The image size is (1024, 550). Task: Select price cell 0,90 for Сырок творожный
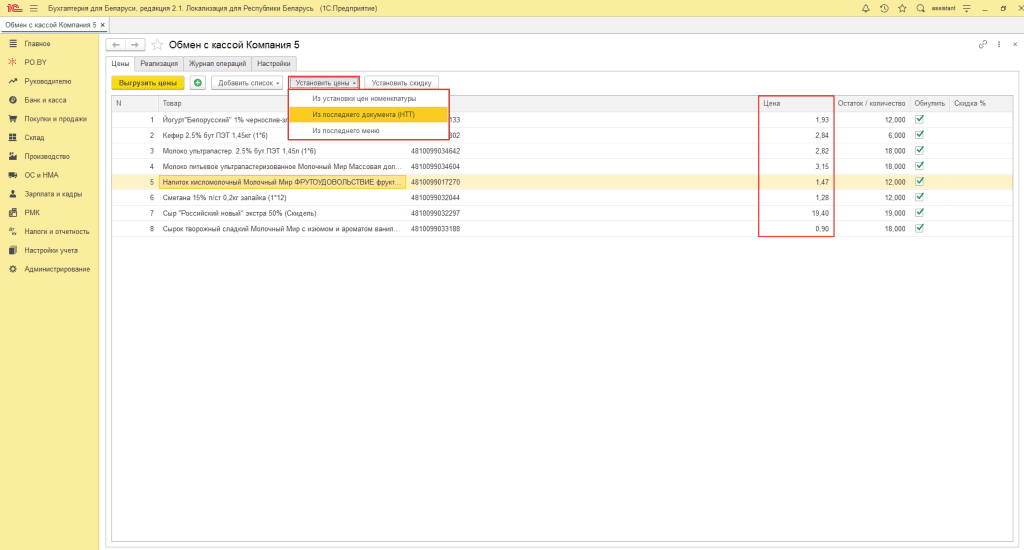click(796, 229)
